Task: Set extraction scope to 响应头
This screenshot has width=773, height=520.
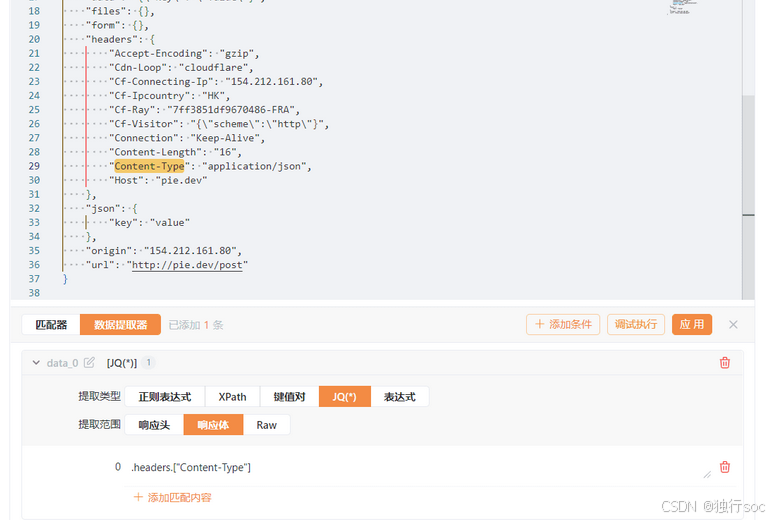Action: (154, 425)
